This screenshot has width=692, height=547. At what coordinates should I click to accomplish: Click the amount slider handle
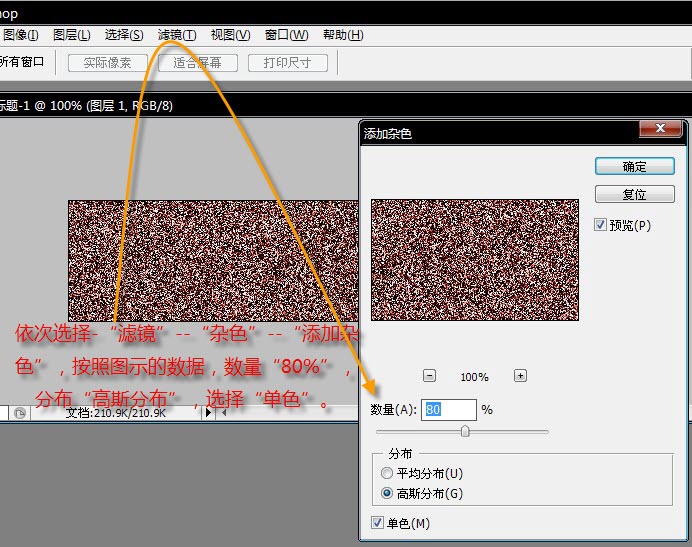point(465,431)
